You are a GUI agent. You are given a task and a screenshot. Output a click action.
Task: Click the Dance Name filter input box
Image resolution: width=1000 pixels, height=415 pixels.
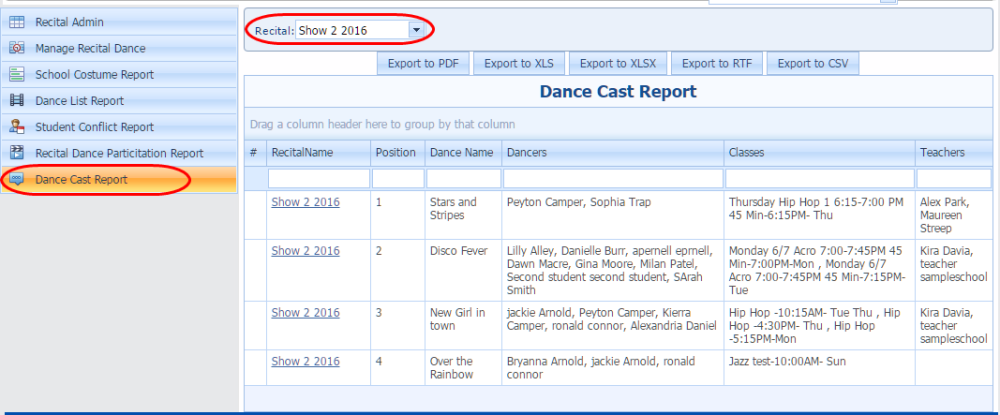coord(464,178)
